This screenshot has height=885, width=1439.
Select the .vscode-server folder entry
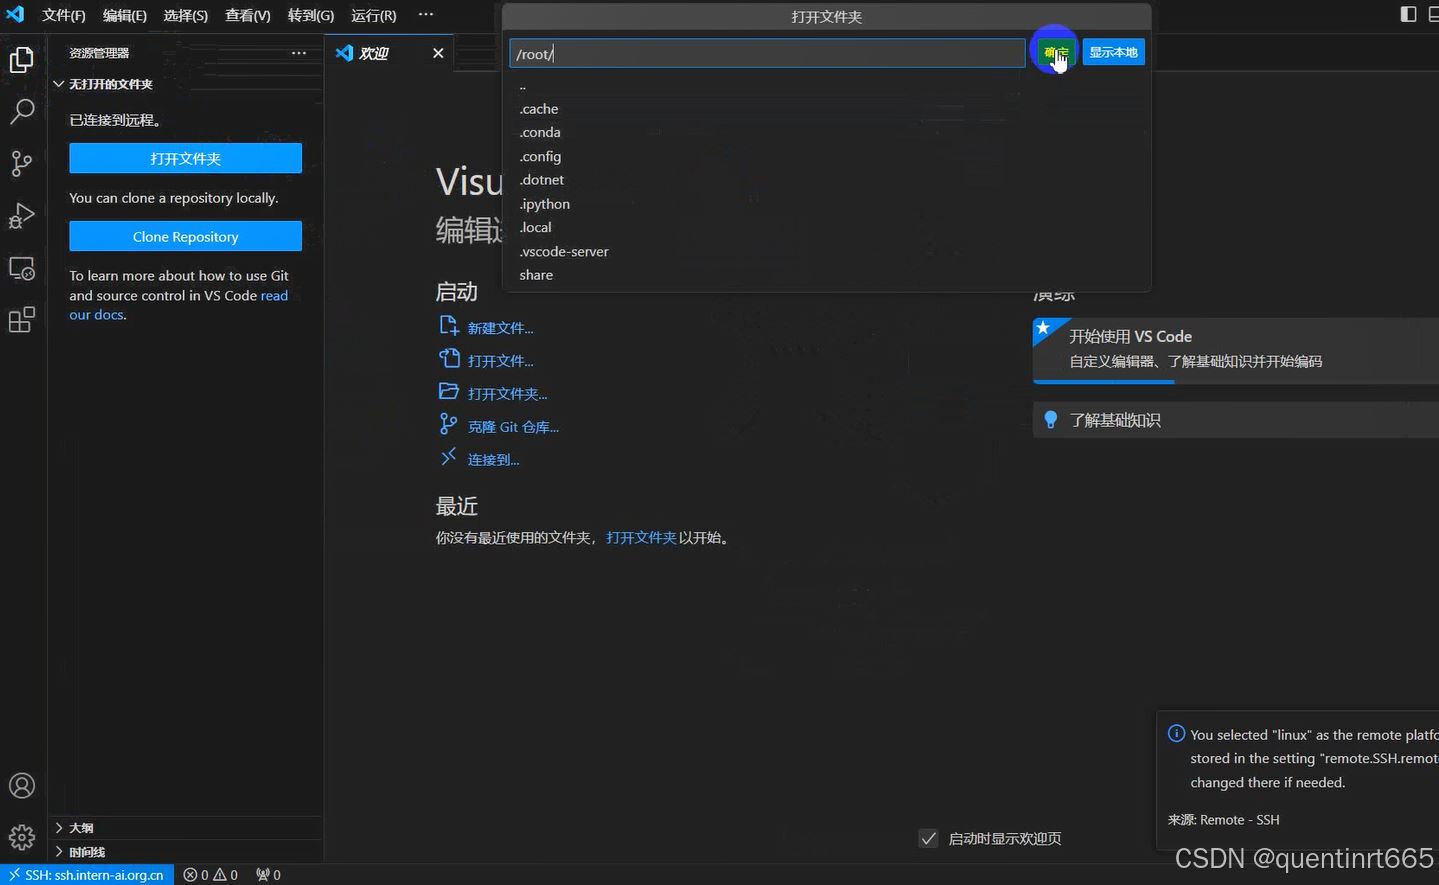[x=826, y=251]
